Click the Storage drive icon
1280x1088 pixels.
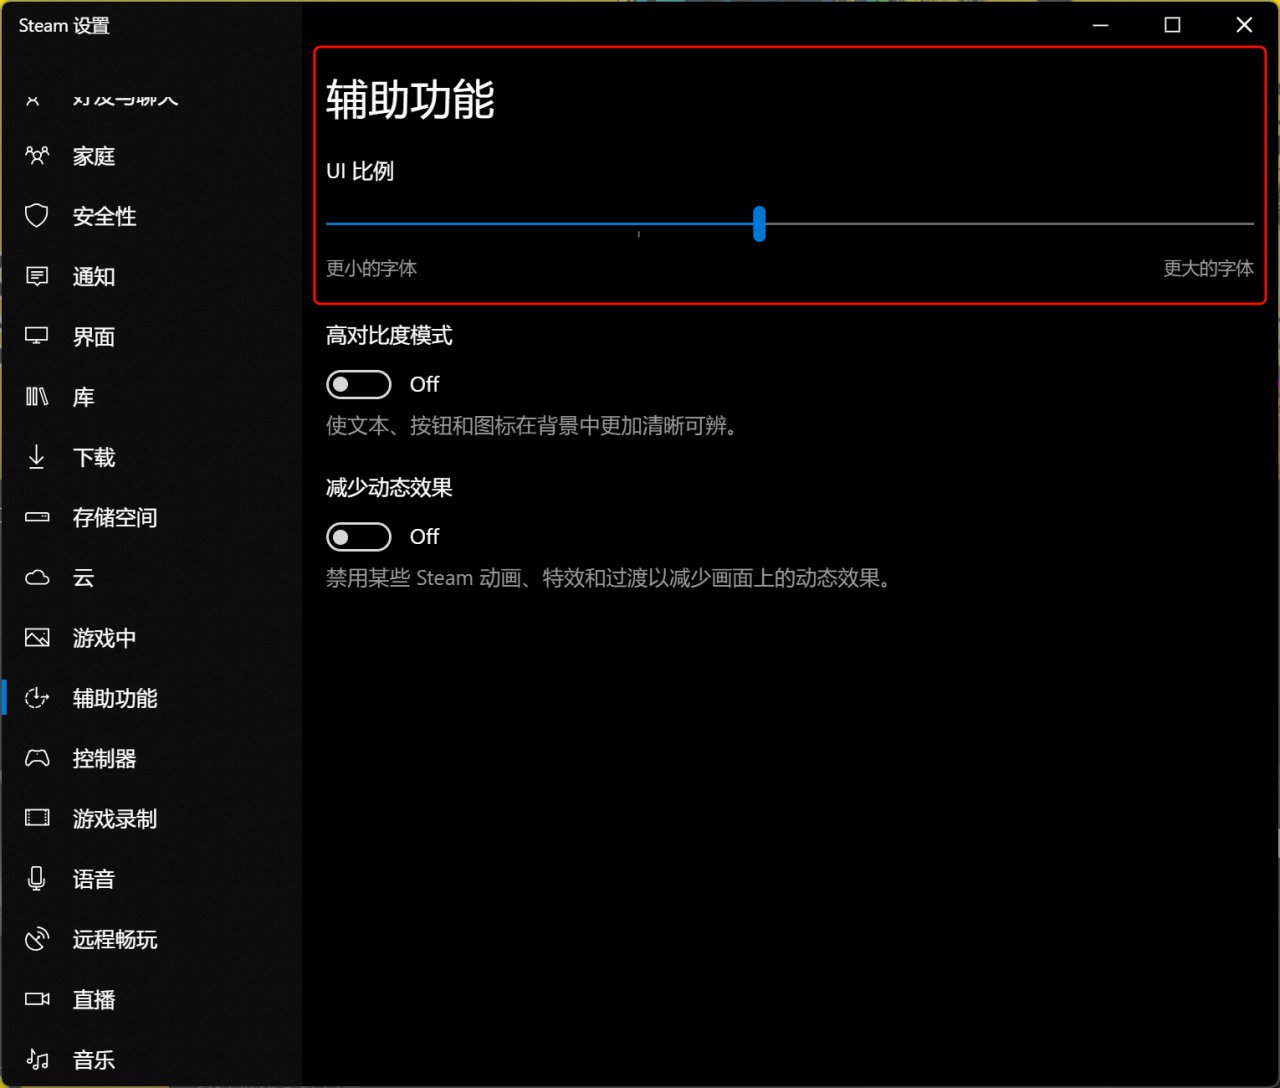click(x=37, y=517)
